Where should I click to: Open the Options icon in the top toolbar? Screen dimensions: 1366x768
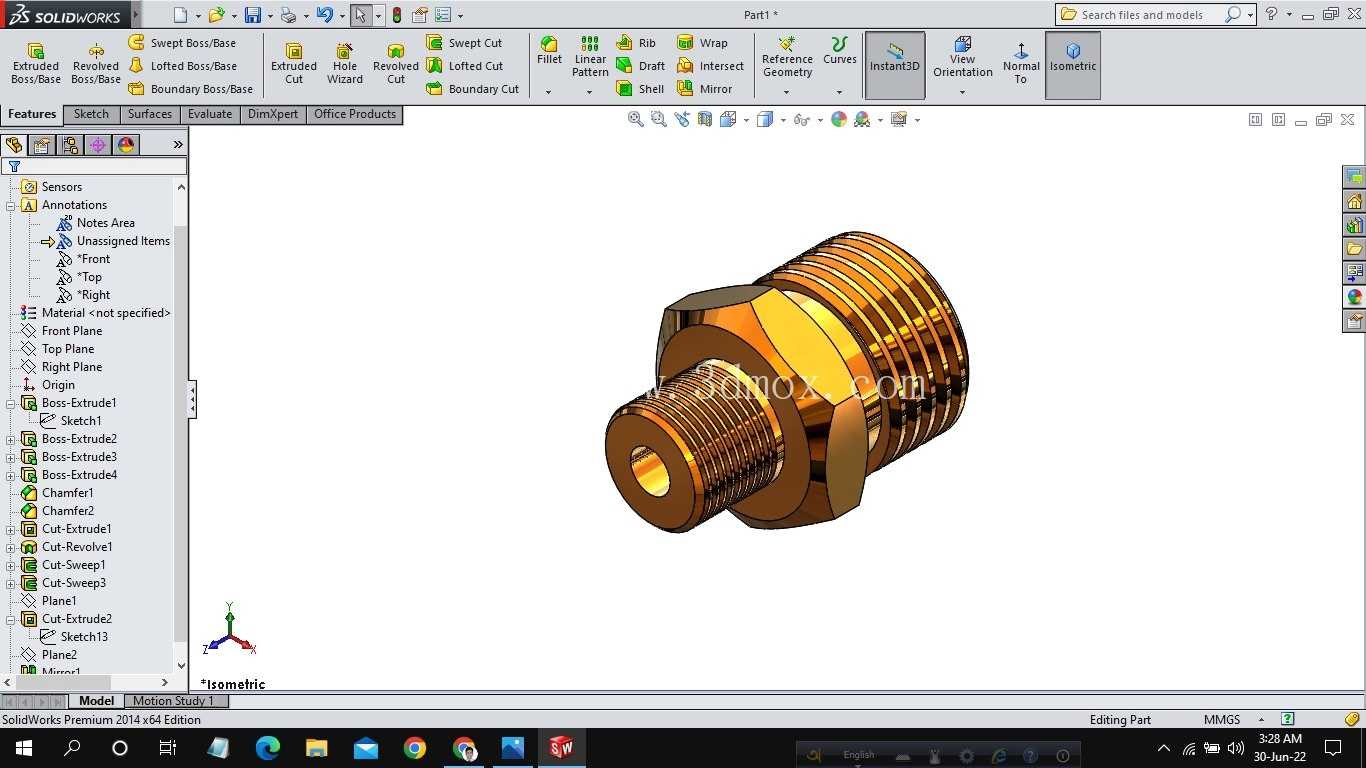[442, 15]
